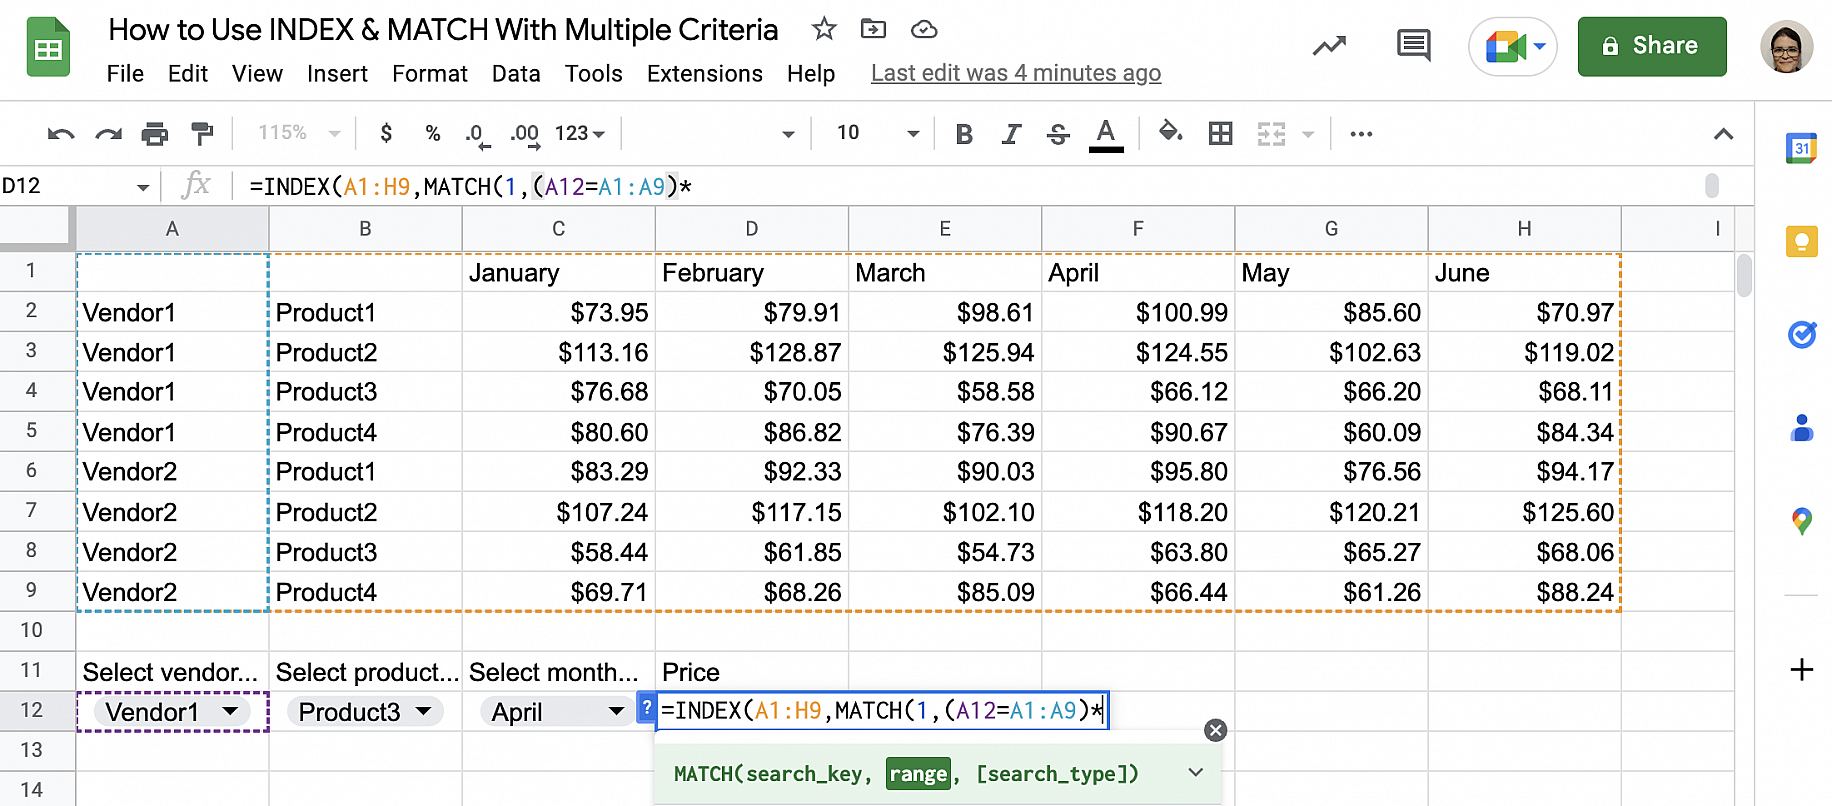Viewport: 1832px width, 806px height.
Task: Format as percent
Action: click(433, 133)
